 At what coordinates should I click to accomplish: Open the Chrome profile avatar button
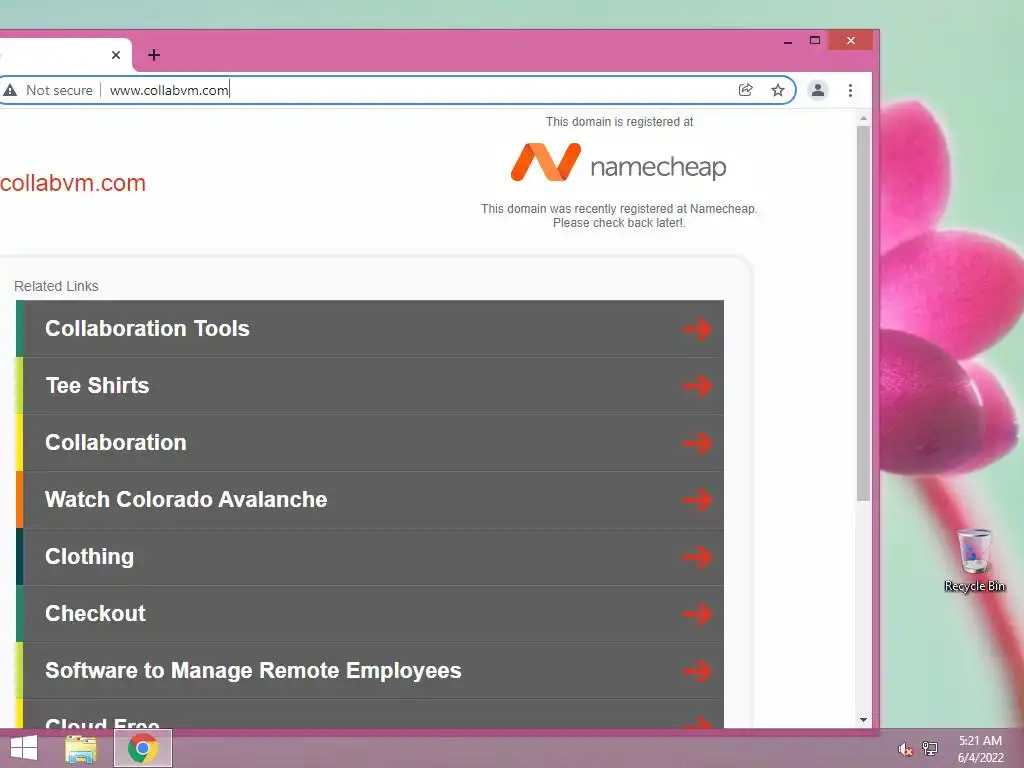[818, 90]
